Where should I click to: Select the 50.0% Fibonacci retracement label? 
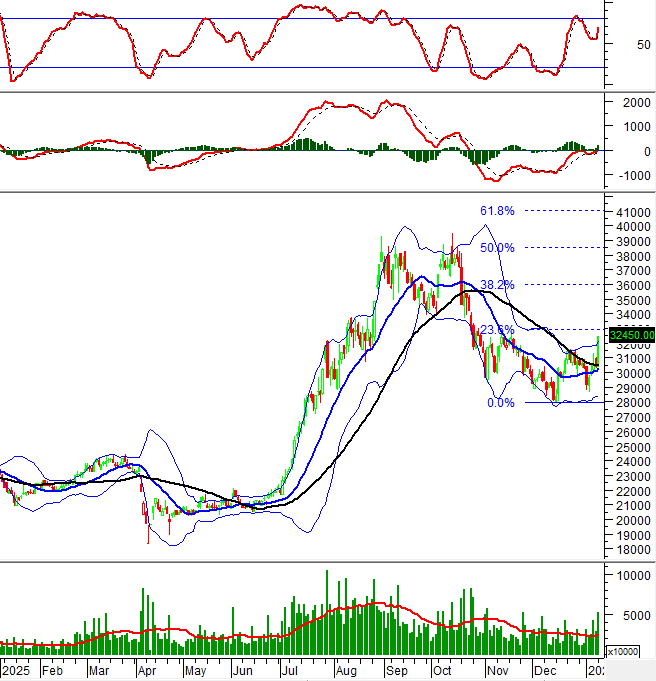pos(497,248)
